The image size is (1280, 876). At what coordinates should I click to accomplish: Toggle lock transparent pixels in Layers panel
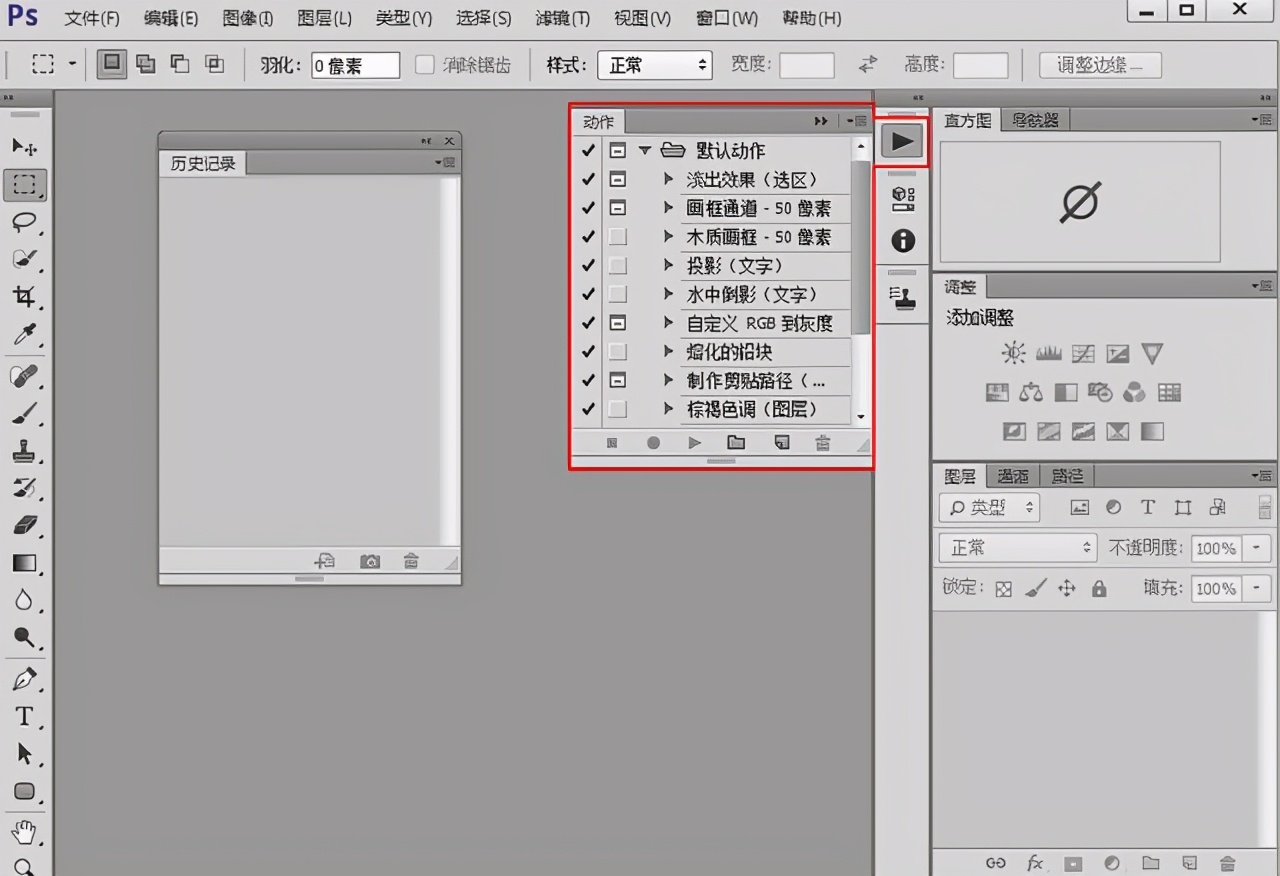(1004, 589)
